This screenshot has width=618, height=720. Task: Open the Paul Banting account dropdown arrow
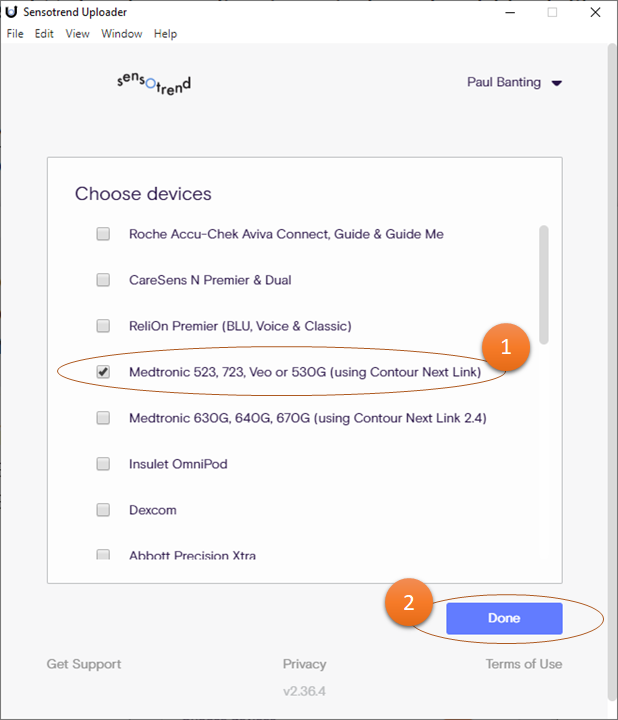556,83
